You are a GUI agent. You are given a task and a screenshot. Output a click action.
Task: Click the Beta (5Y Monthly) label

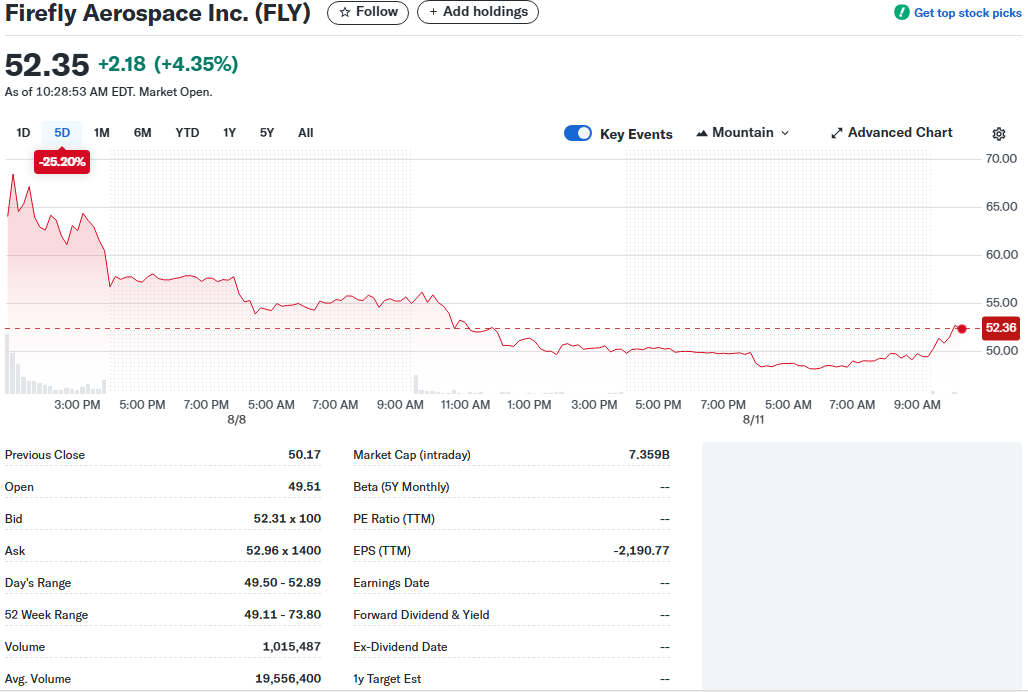(x=401, y=487)
